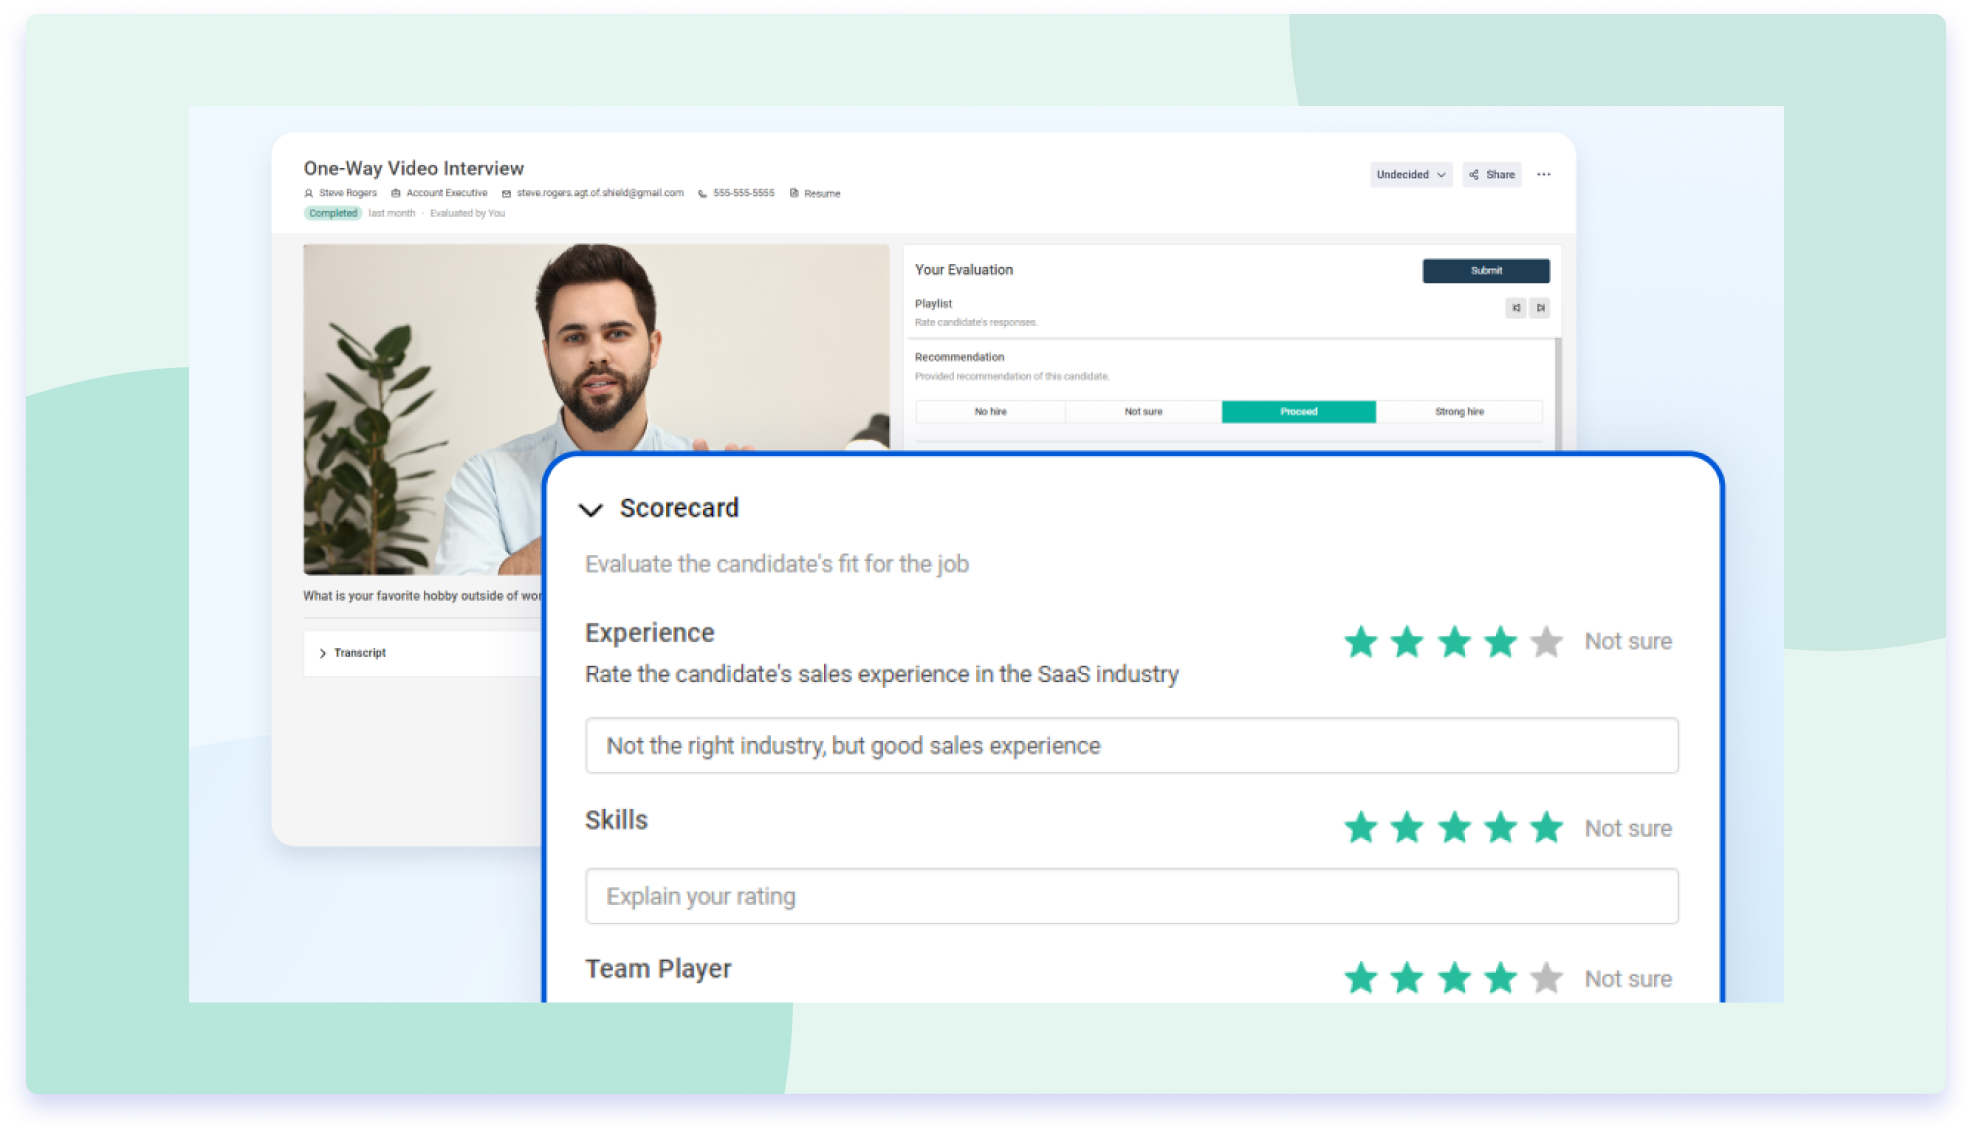Screen dimensions: 1972x1132
Task: Open the three-dot more options menu
Action: [x=1544, y=175]
